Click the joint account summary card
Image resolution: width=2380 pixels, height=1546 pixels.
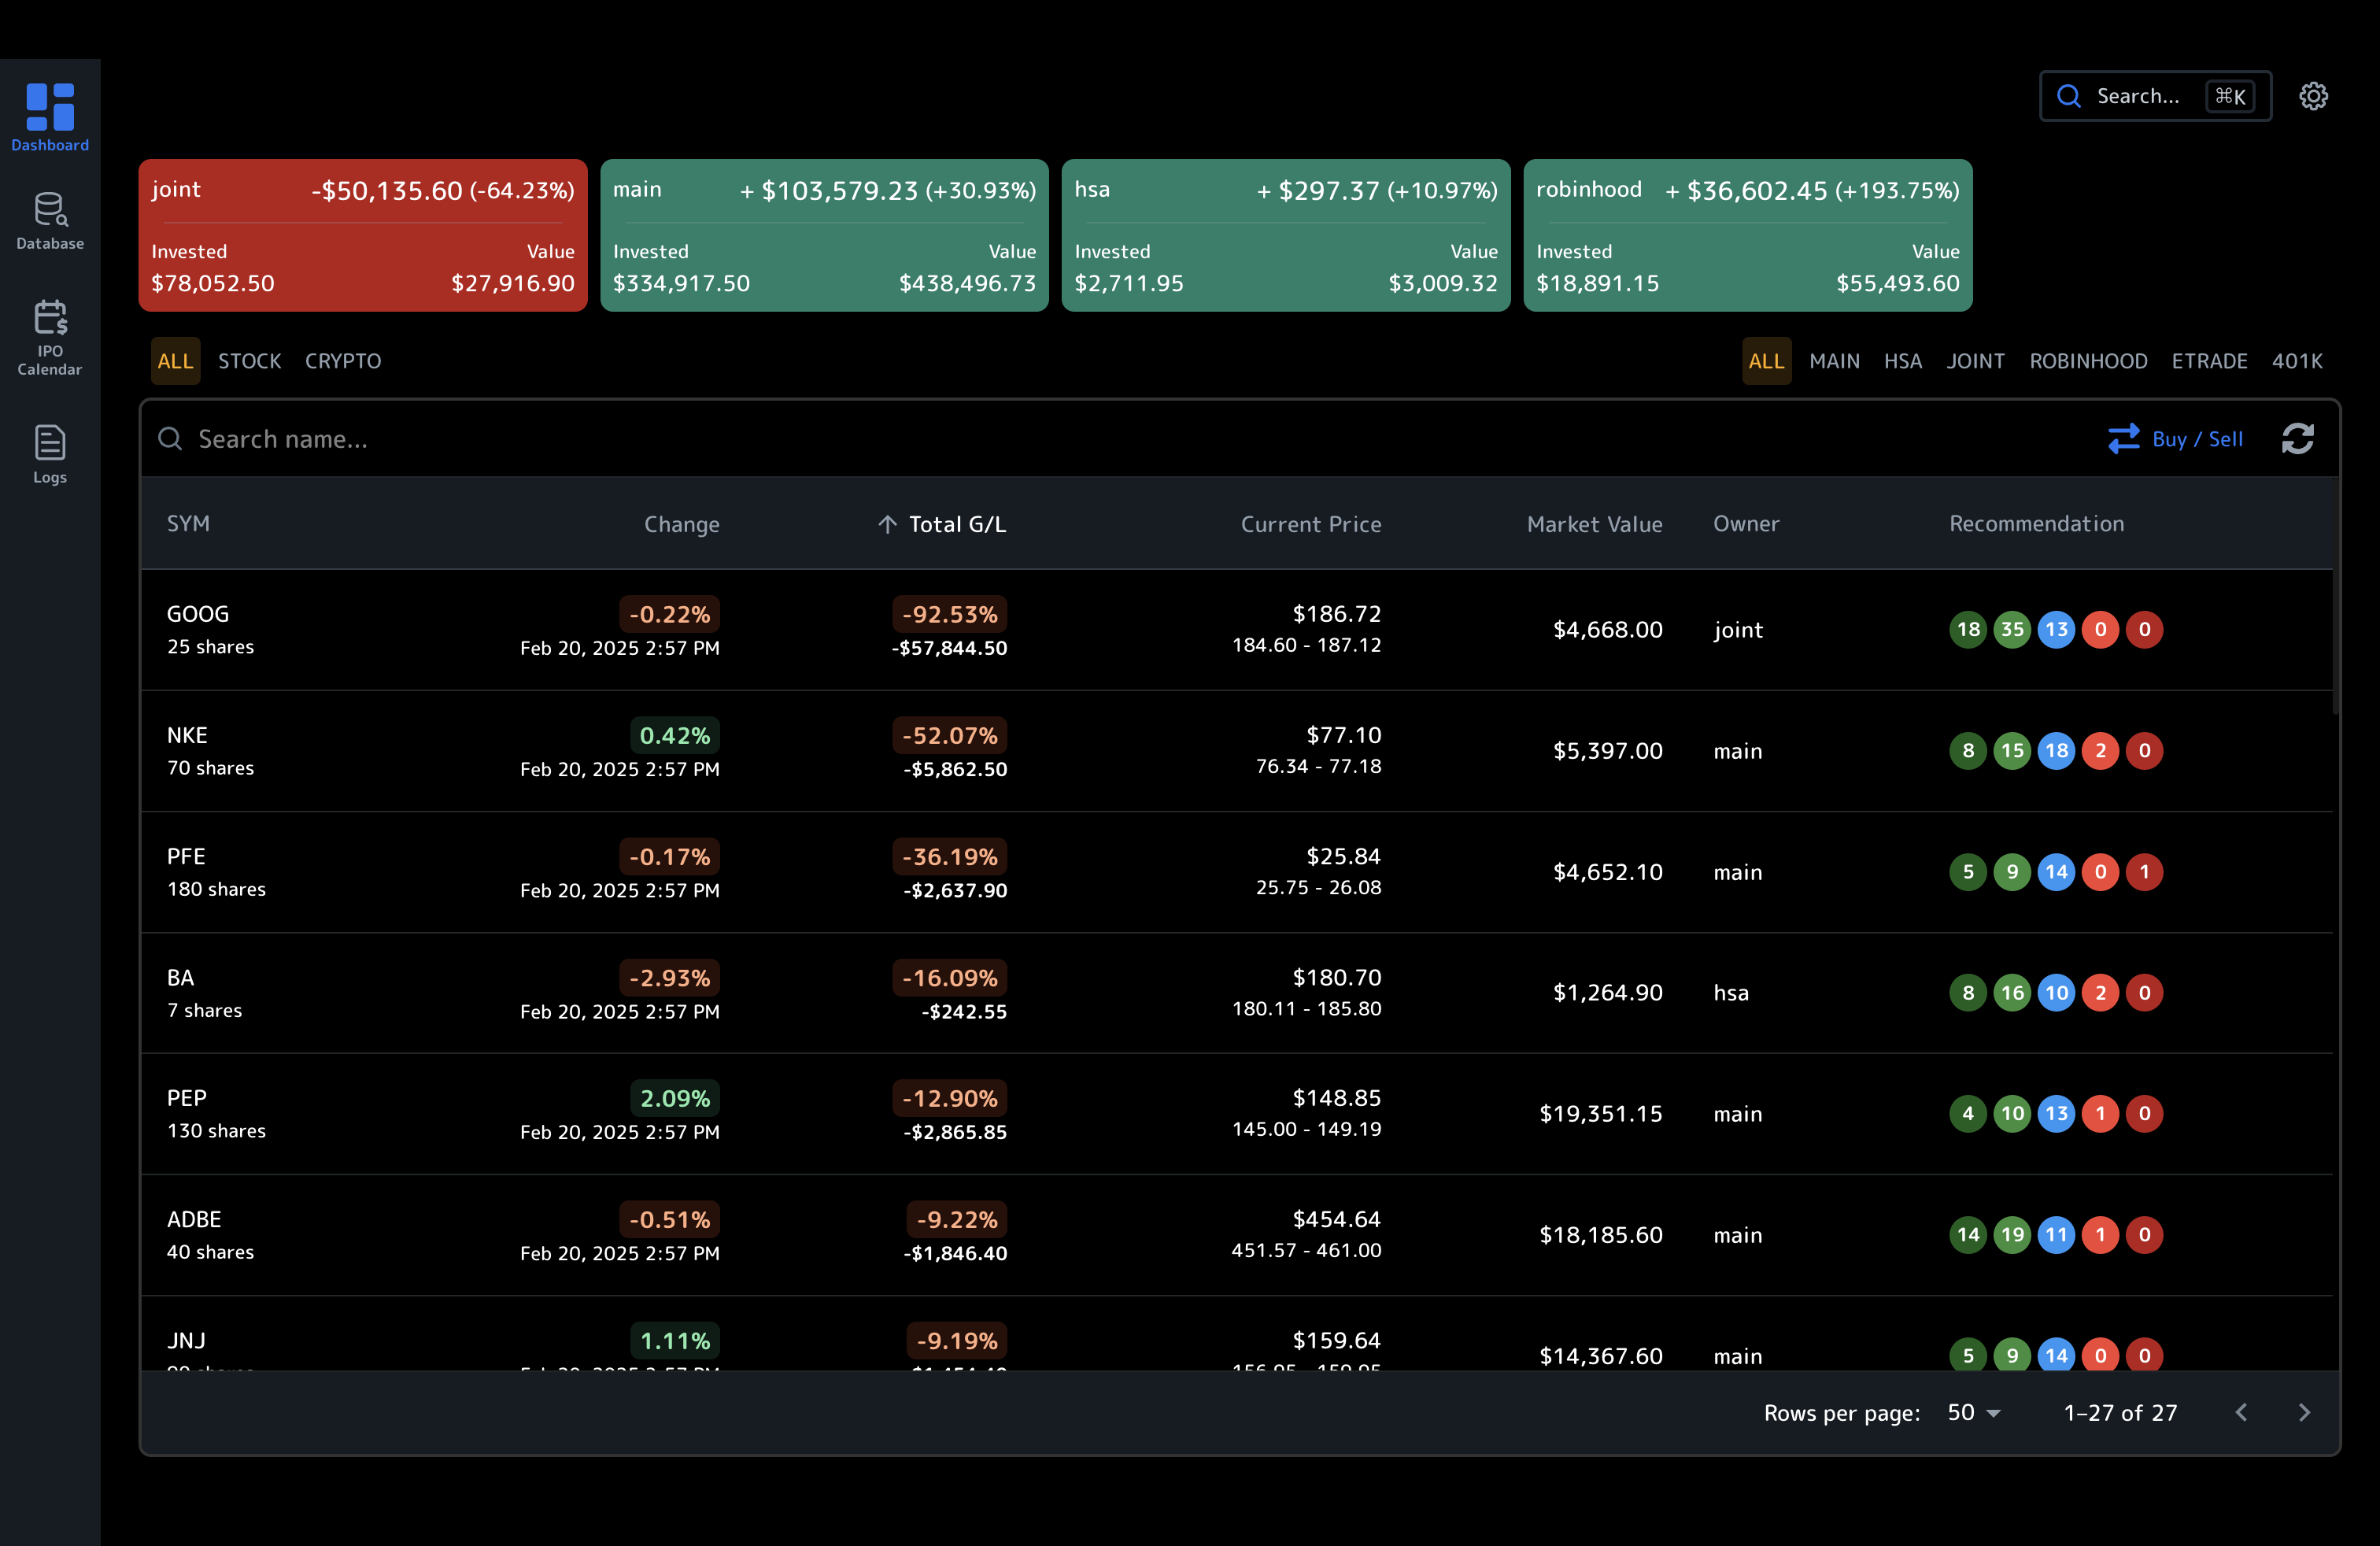(362, 235)
